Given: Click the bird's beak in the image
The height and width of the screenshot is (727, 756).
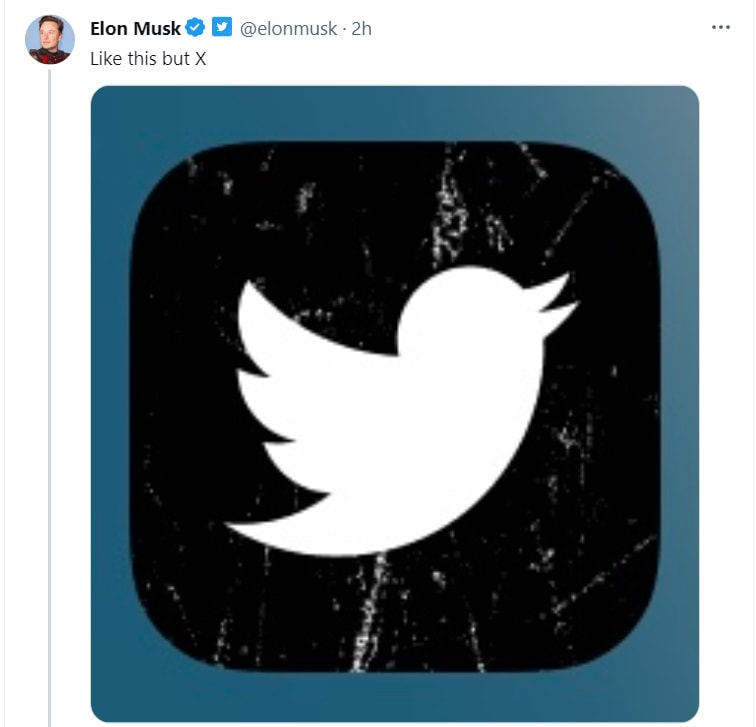Looking at the screenshot, I should tap(556, 300).
